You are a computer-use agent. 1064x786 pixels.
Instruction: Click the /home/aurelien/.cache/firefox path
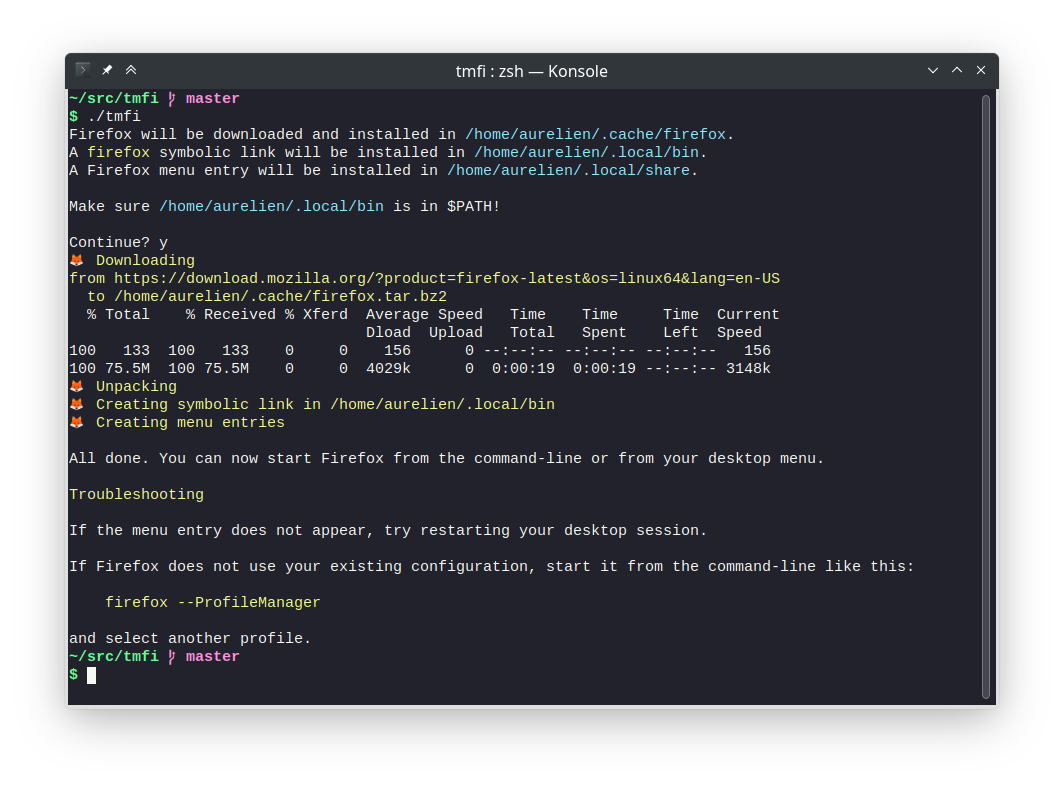(x=595, y=134)
